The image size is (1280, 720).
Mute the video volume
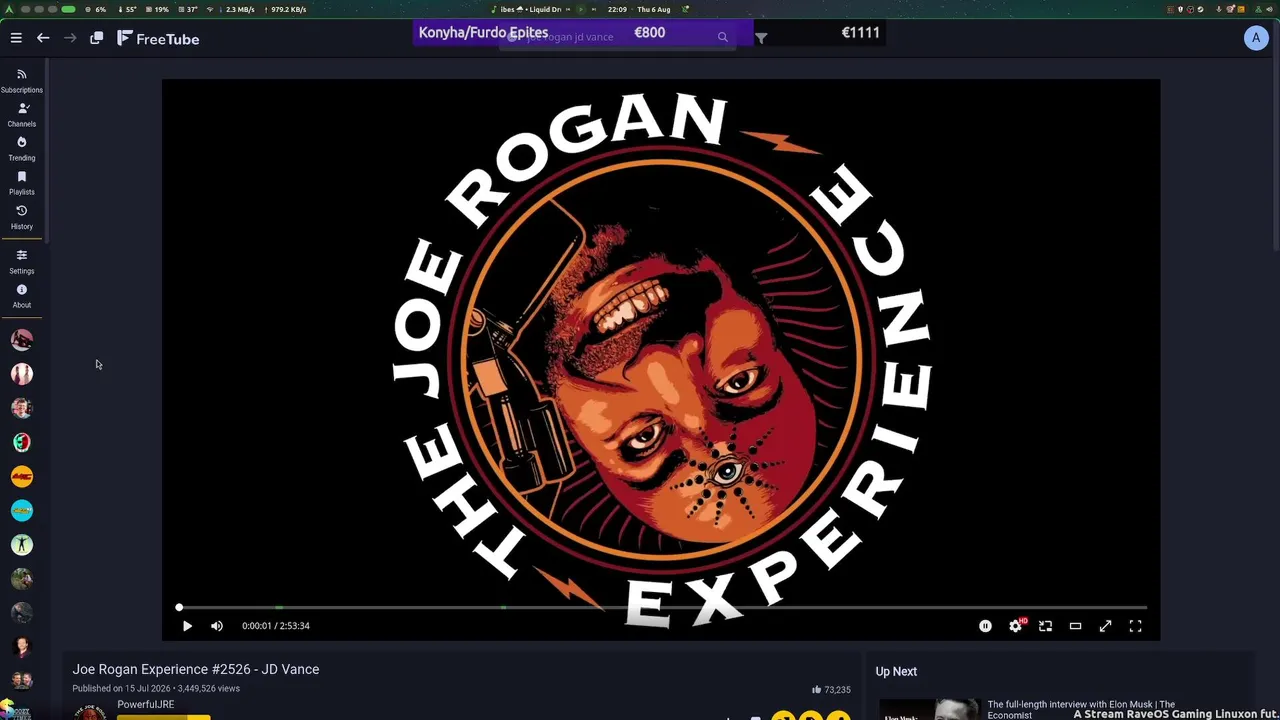click(217, 626)
